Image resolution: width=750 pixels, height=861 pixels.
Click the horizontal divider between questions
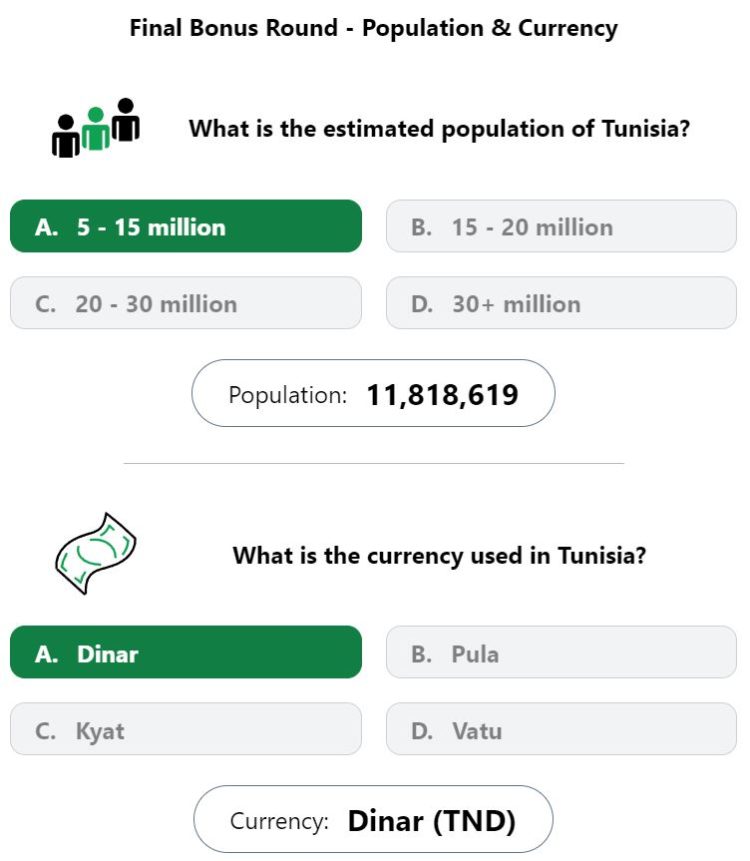tap(374, 463)
